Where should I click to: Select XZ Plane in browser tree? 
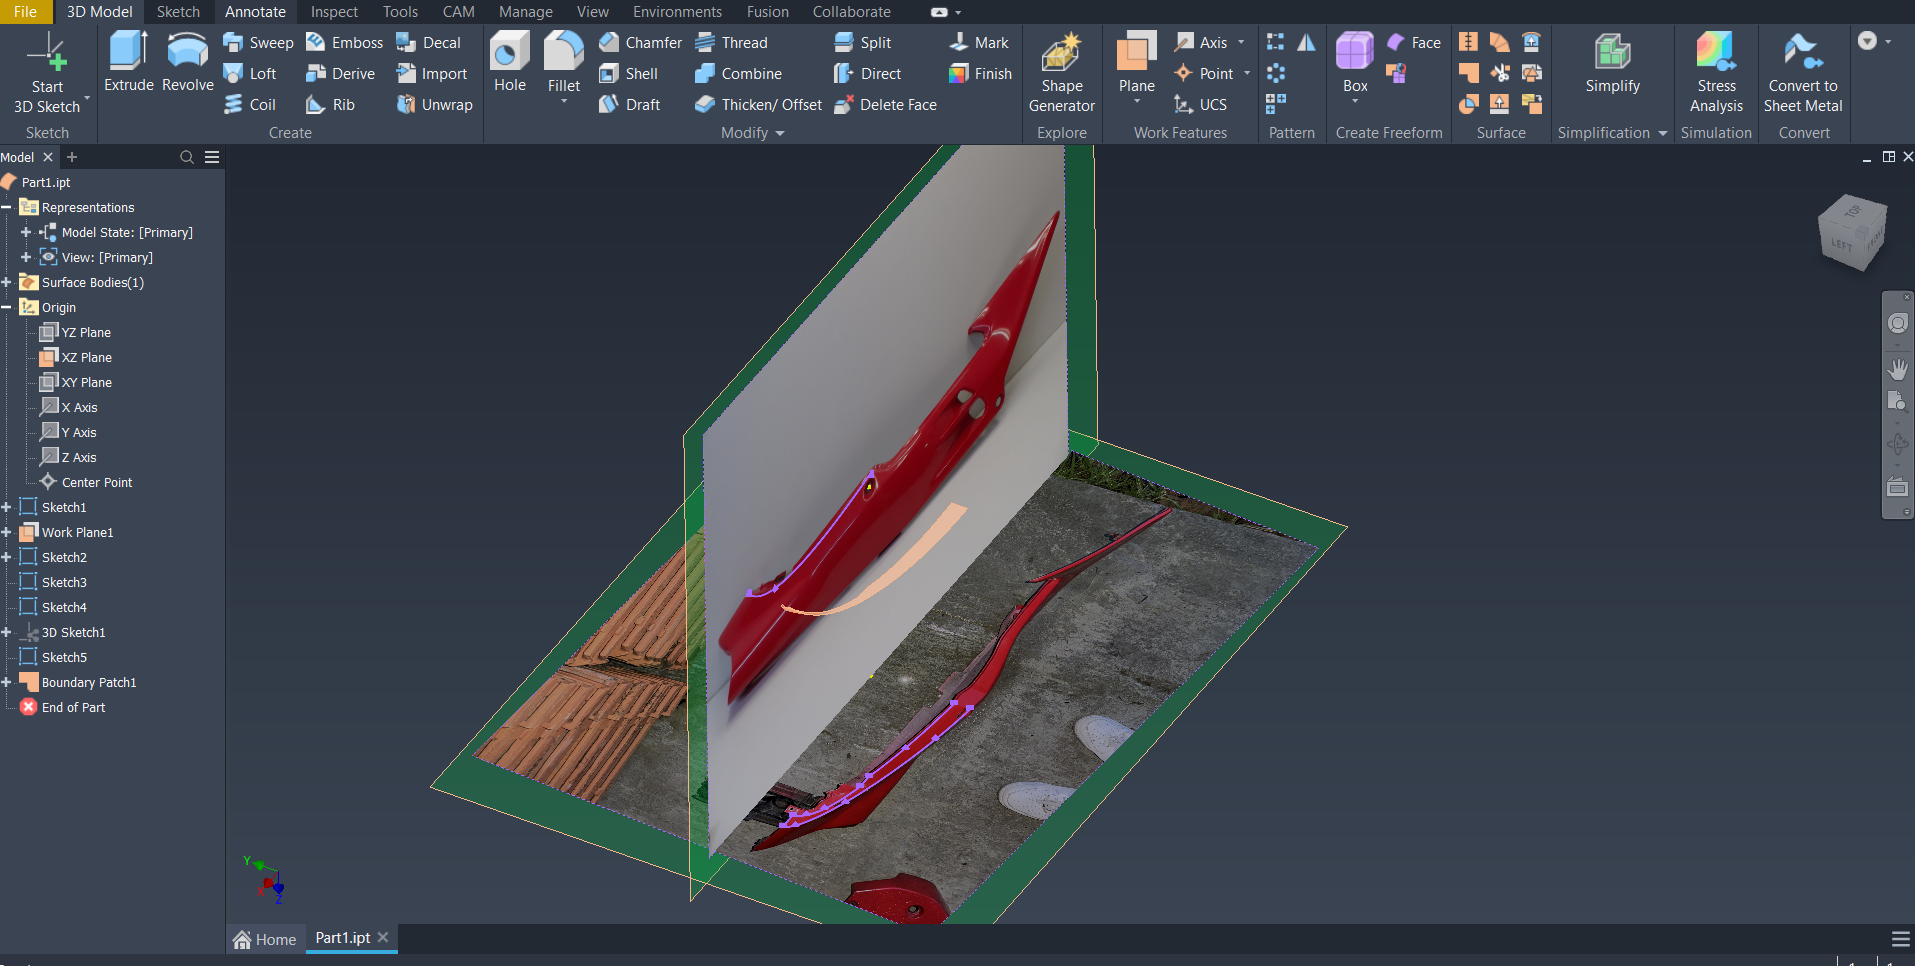[x=86, y=358]
